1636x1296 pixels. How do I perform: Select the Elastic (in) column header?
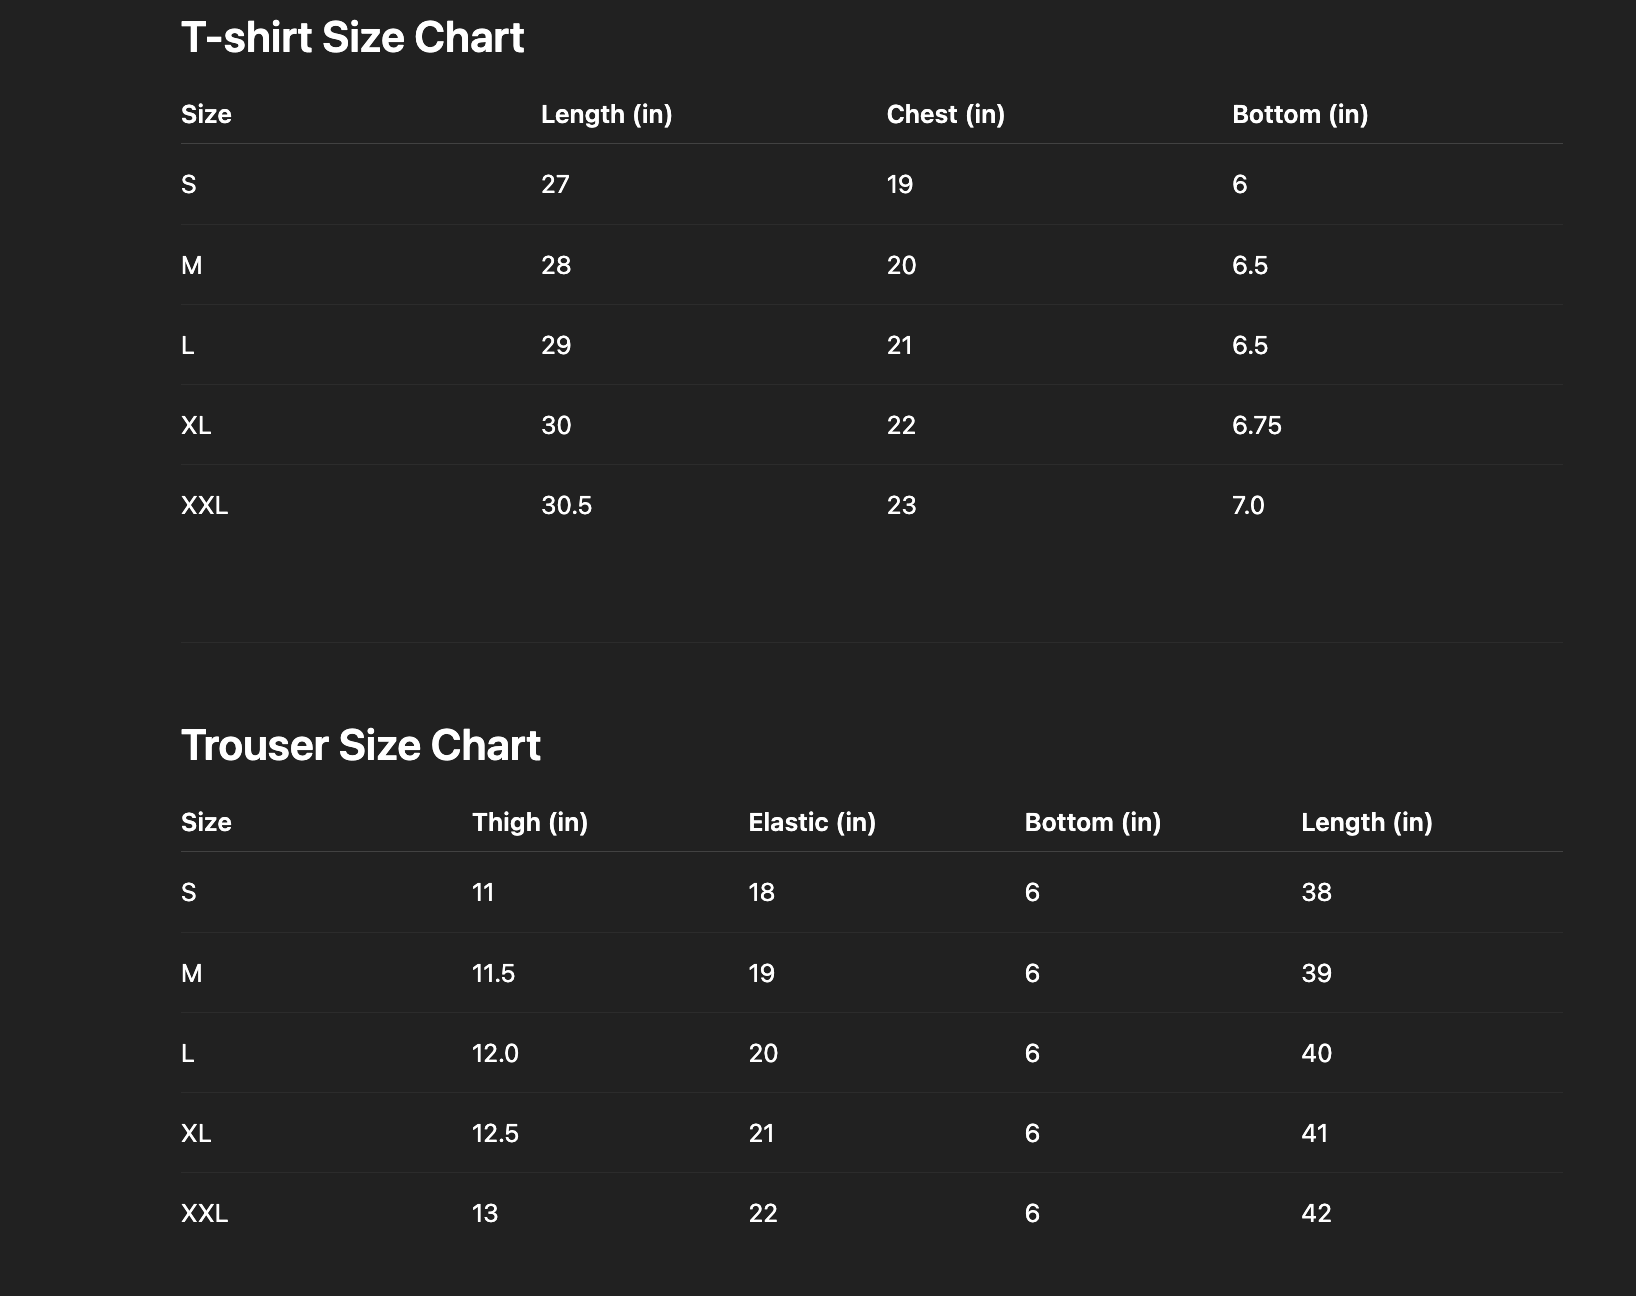coord(811,823)
